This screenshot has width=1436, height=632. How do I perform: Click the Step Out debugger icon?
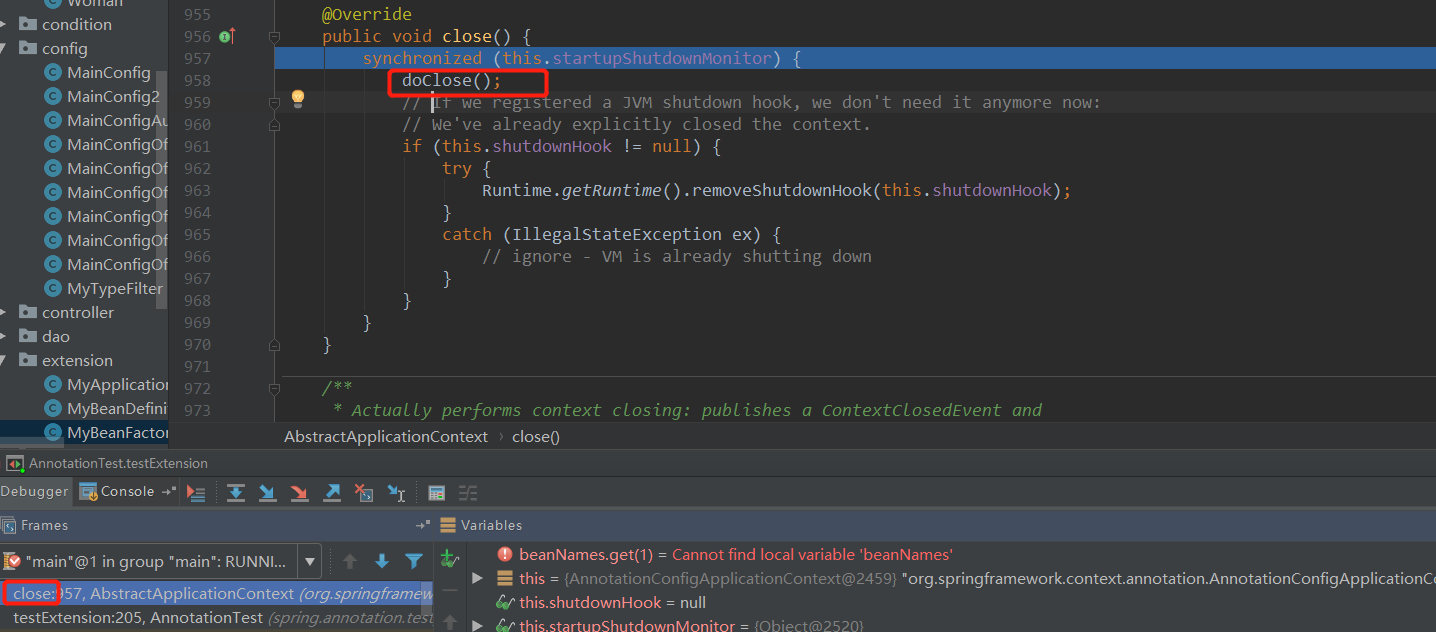[332, 492]
